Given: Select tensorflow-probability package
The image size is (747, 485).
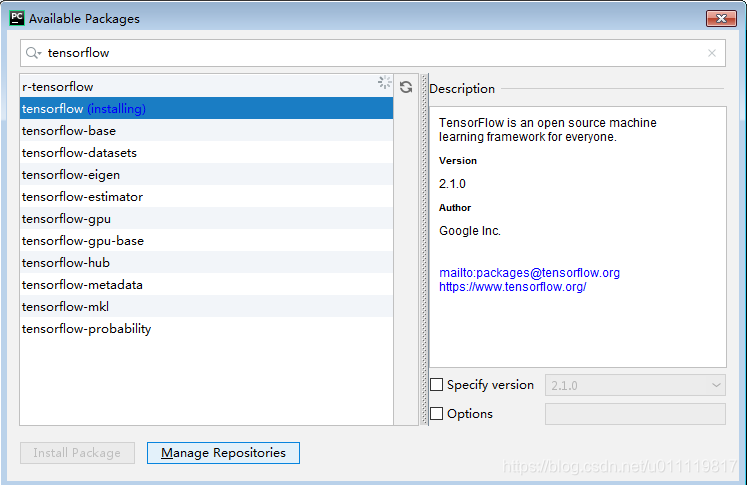Looking at the screenshot, I should [206, 328].
